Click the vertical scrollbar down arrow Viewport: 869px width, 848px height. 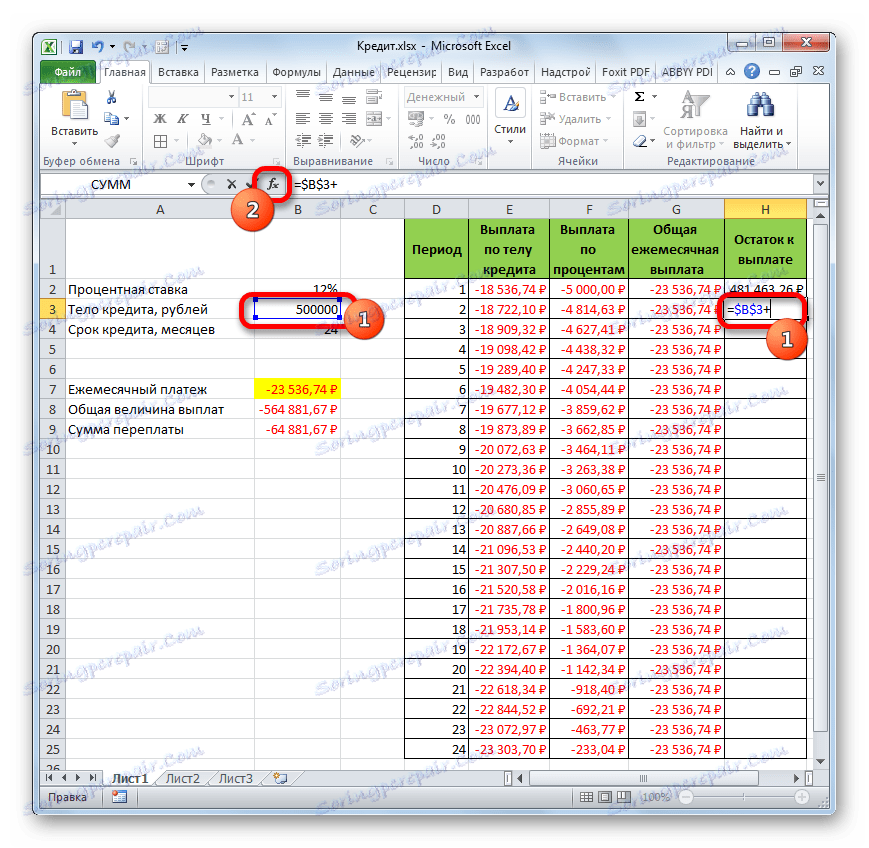[821, 762]
